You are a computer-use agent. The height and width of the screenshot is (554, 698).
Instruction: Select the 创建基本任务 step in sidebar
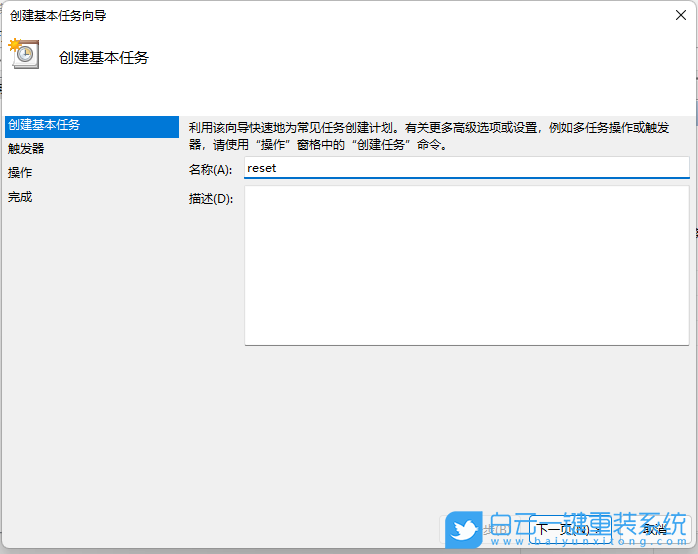click(x=92, y=126)
